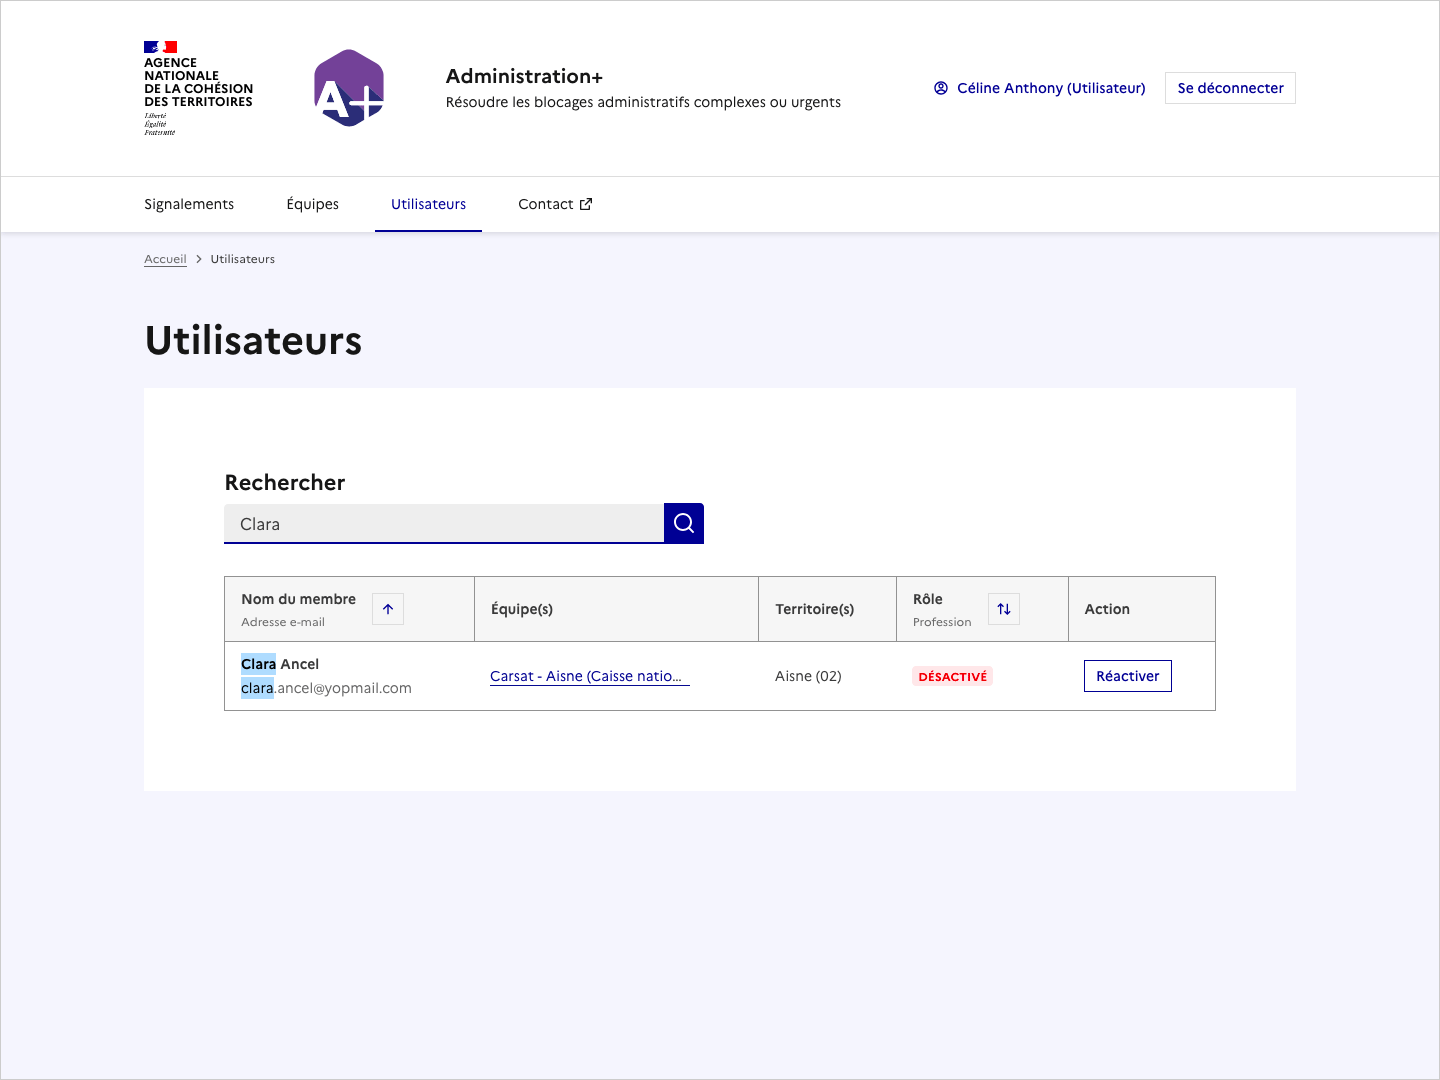Open the Contact page
This screenshot has height=1080, width=1440.
tap(545, 204)
